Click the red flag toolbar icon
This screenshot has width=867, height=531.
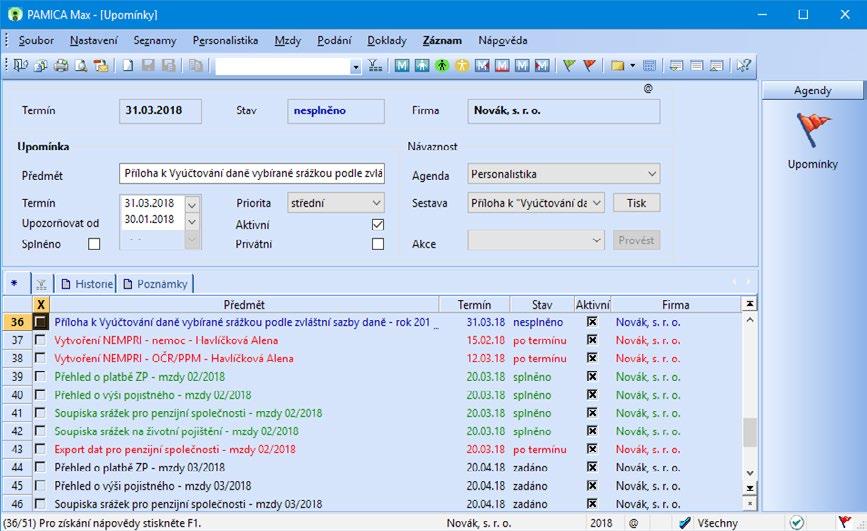point(589,65)
